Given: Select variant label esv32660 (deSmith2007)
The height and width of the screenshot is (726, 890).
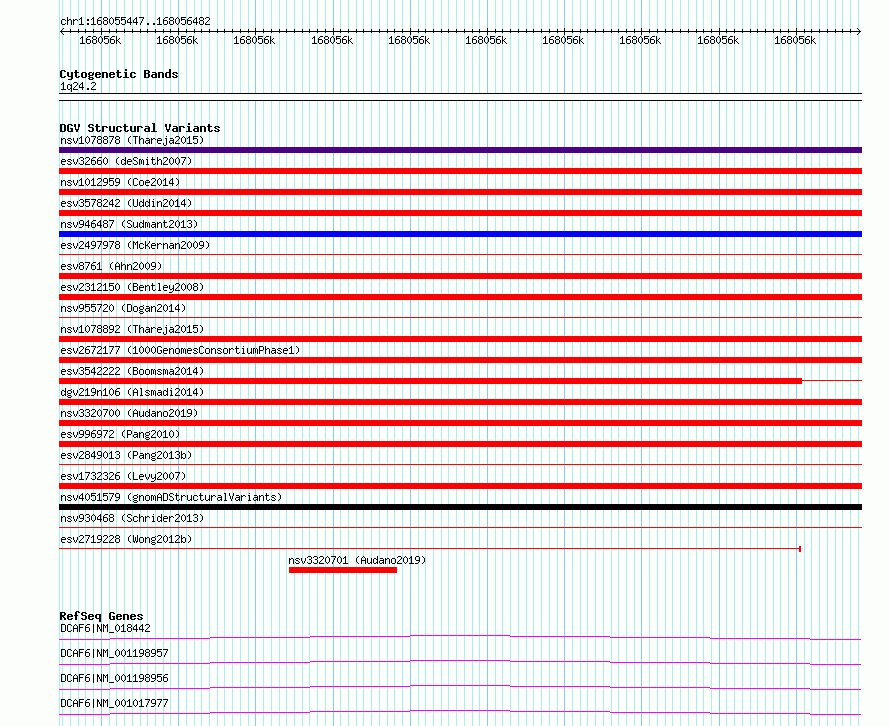Looking at the screenshot, I should (x=126, y=161).
